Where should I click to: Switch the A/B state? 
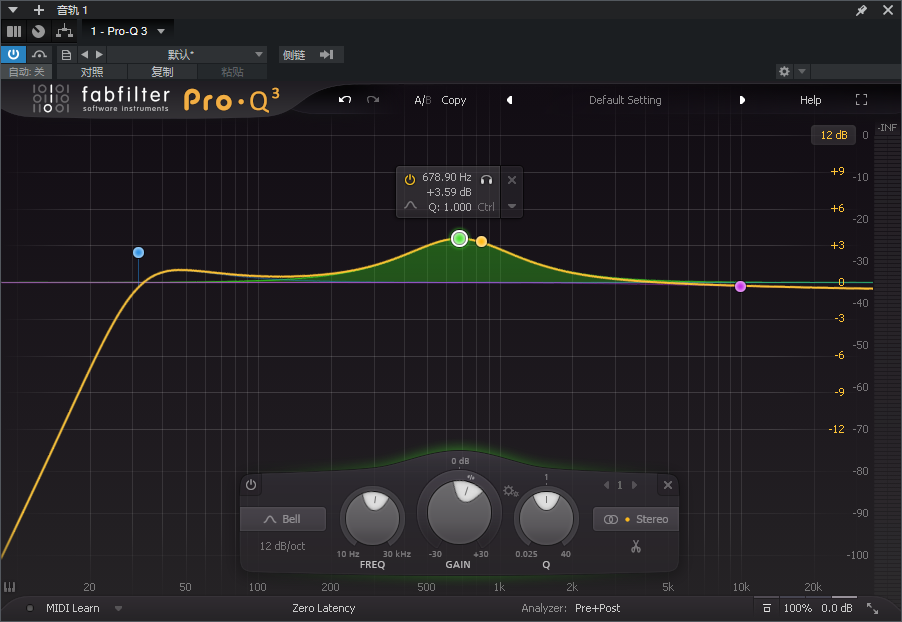pyautogui.click(x=422, y=100)
